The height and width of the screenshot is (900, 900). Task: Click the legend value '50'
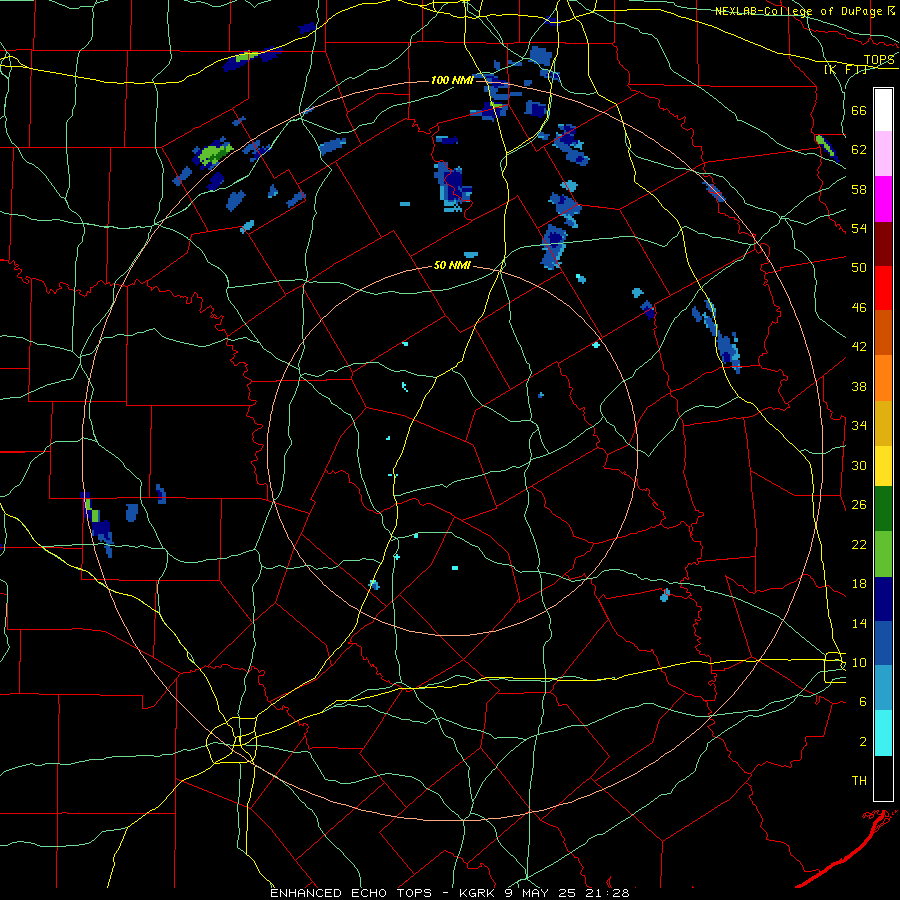(x=859, y=268)
